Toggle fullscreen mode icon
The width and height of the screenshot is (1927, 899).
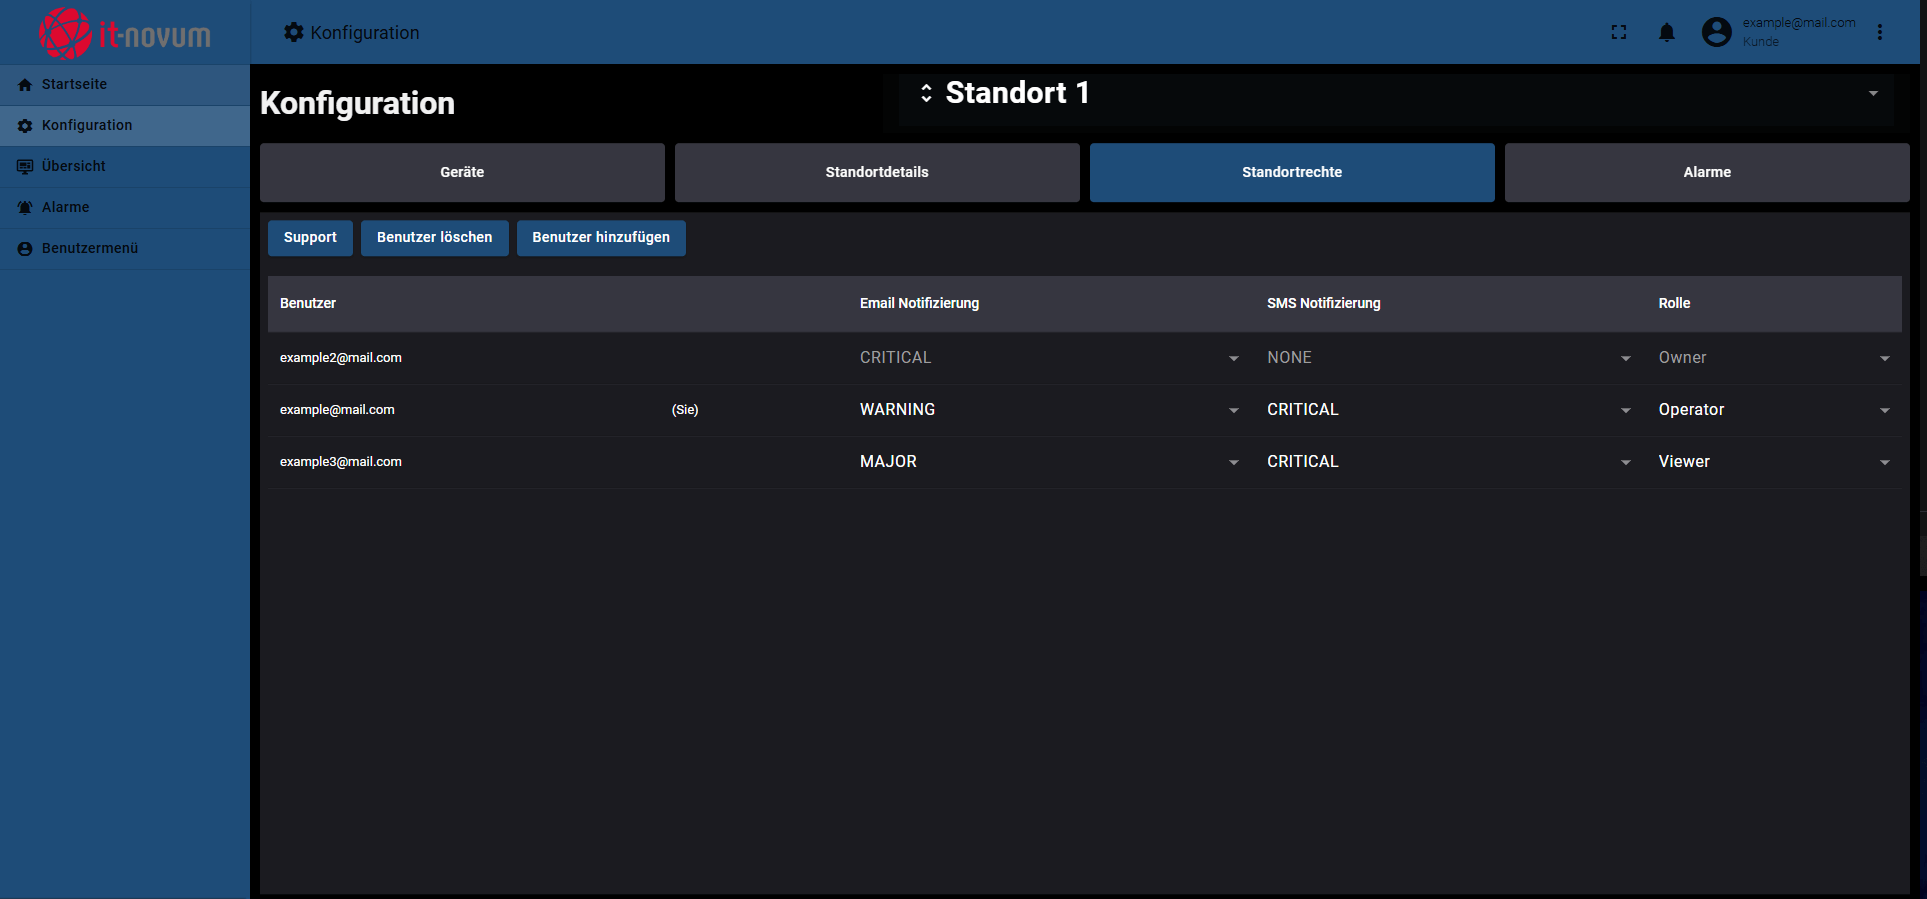coord(1618,33)
